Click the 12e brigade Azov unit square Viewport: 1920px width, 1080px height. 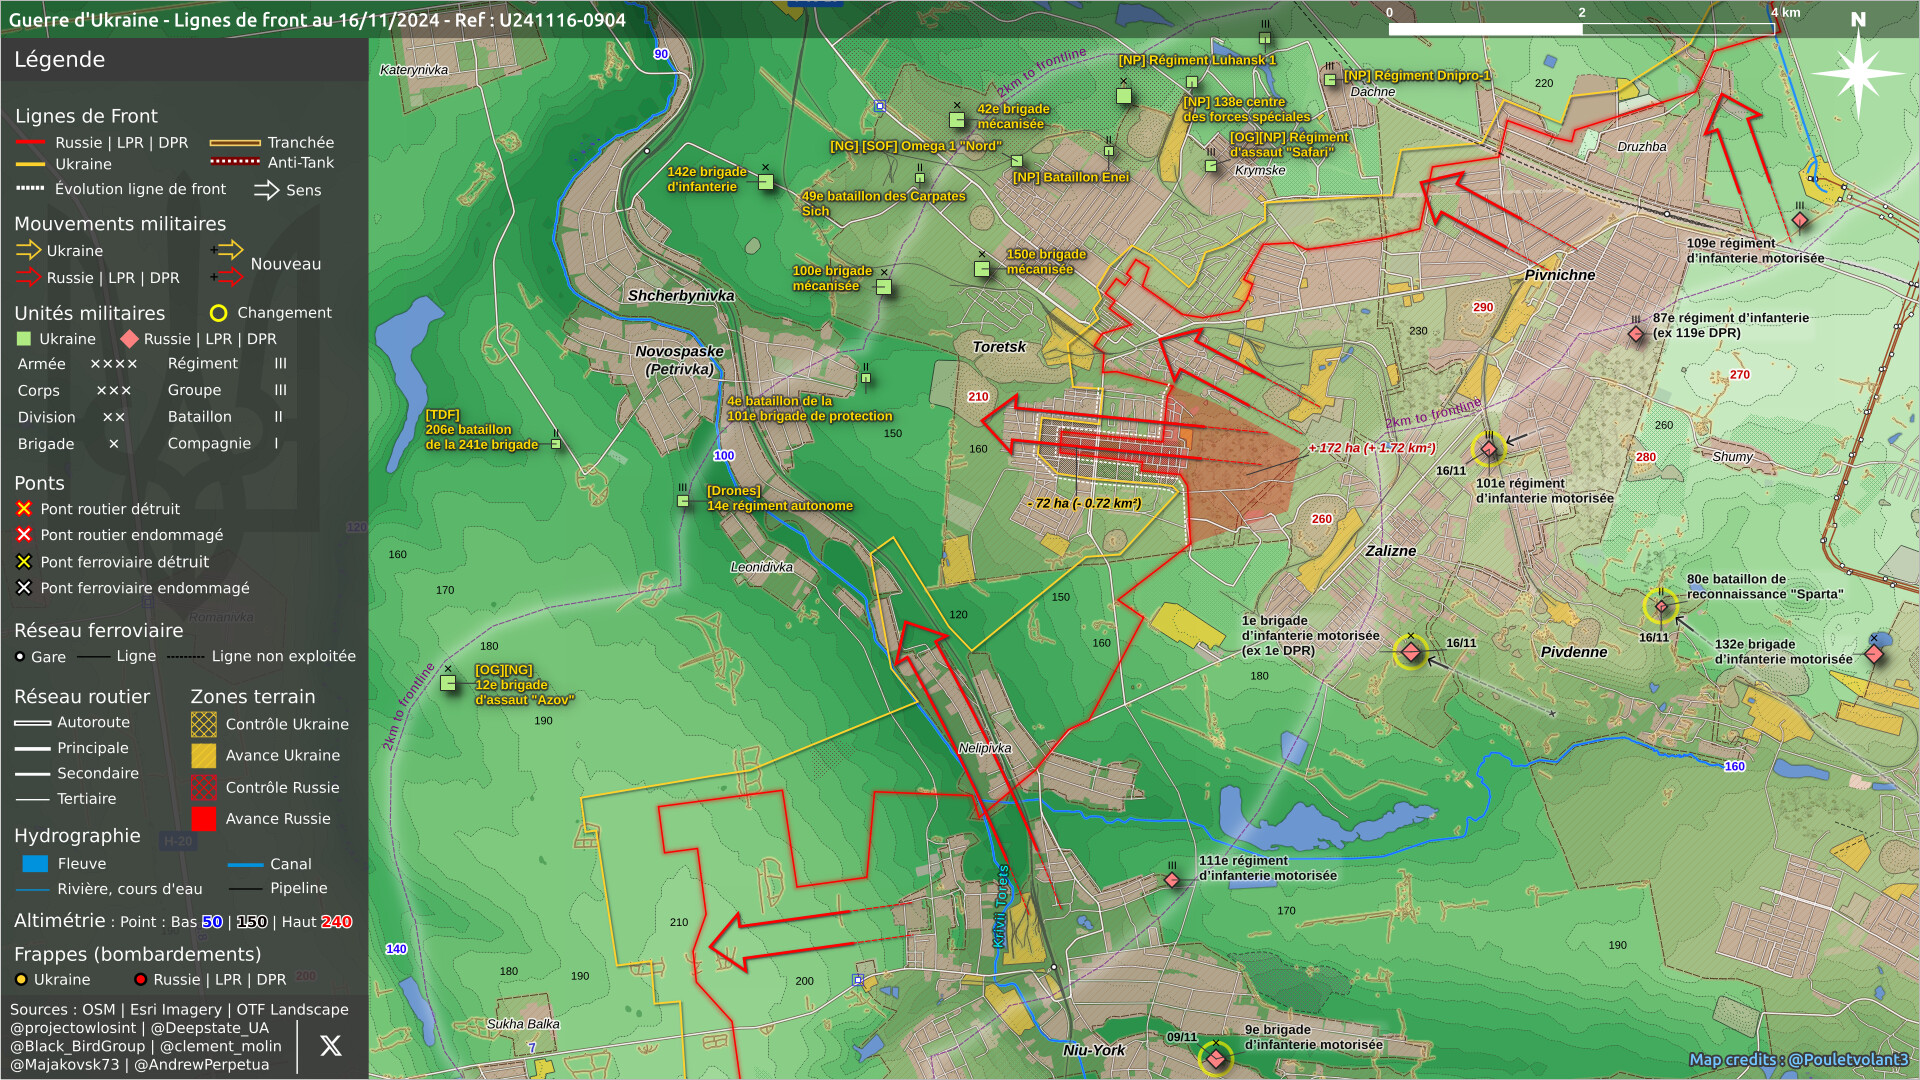click(x=448, y=683)
